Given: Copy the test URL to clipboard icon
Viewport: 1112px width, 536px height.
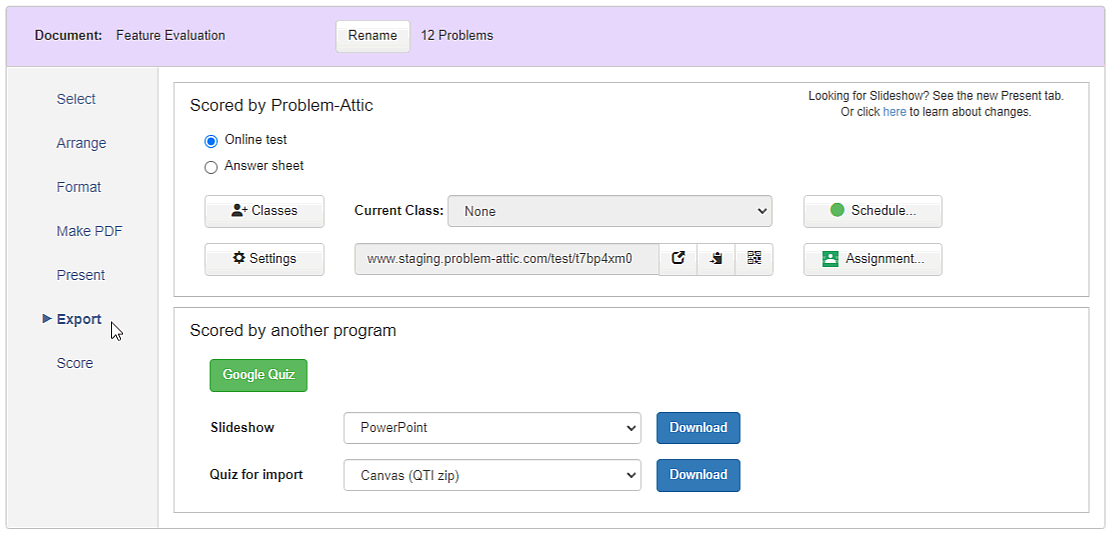Looking at the screenshot, I should (x=716, y=259).
